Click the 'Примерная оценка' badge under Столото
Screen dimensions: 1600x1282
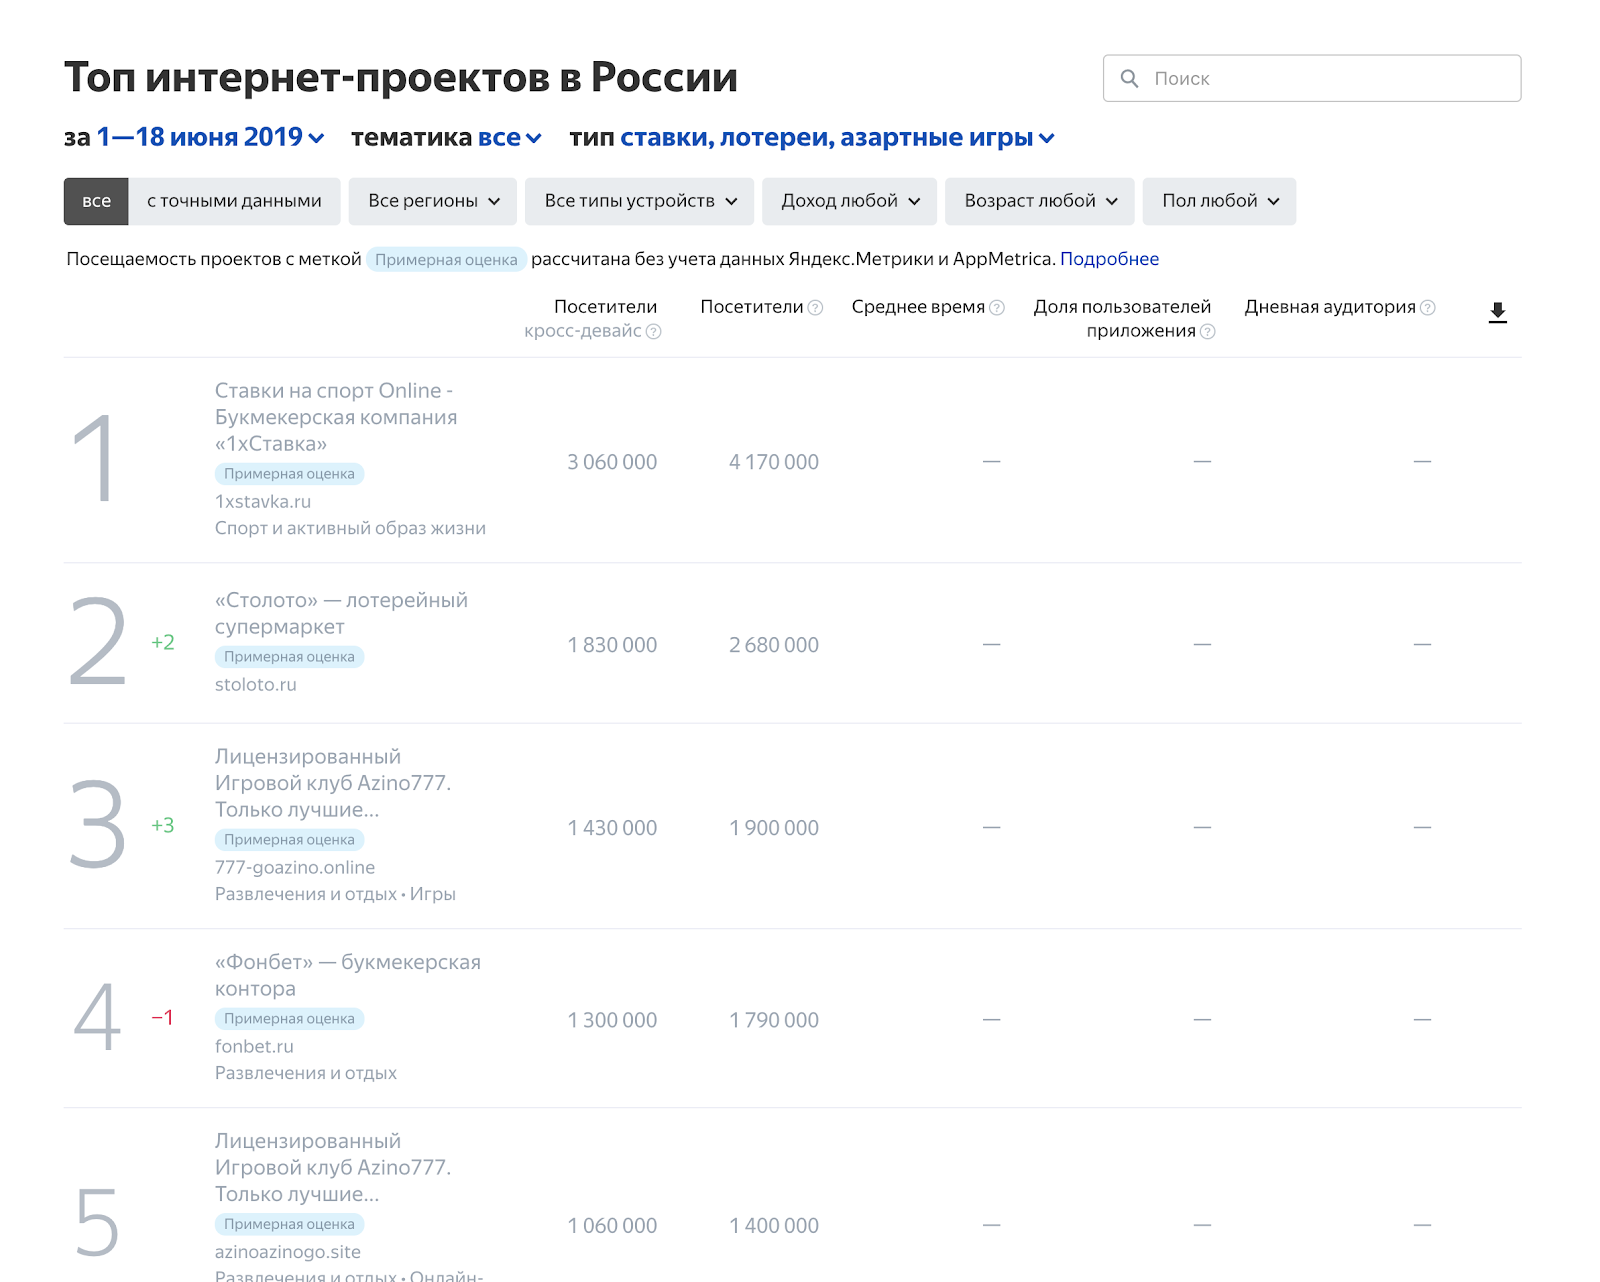(289, 657)
